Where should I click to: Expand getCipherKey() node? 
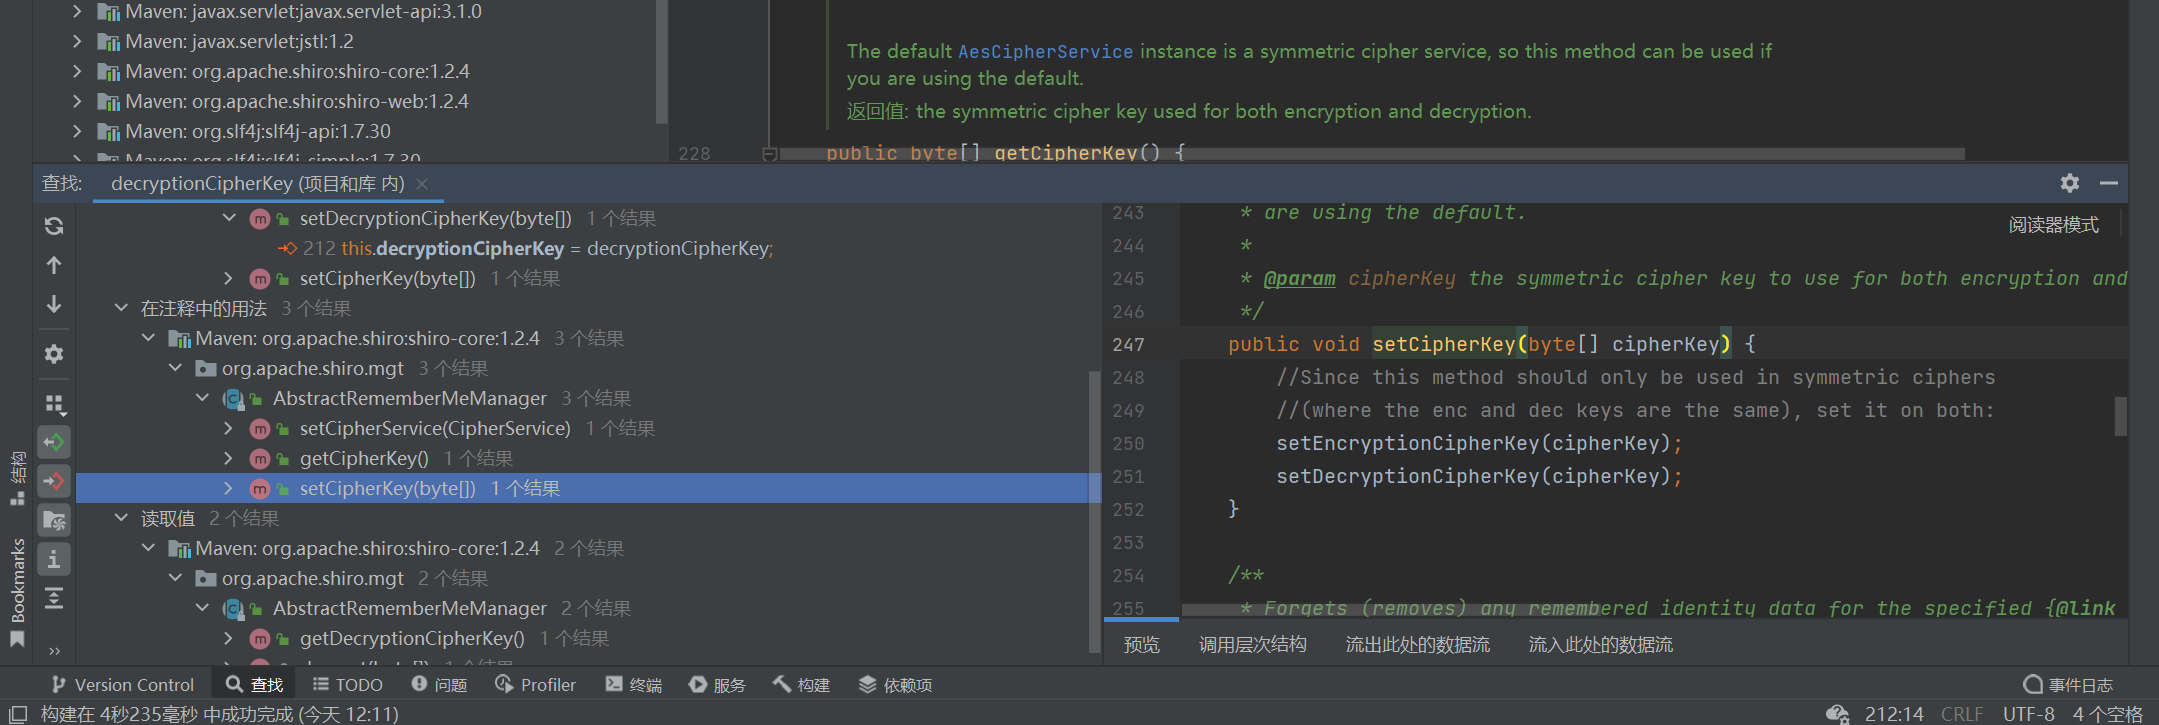tap(229, 458)
